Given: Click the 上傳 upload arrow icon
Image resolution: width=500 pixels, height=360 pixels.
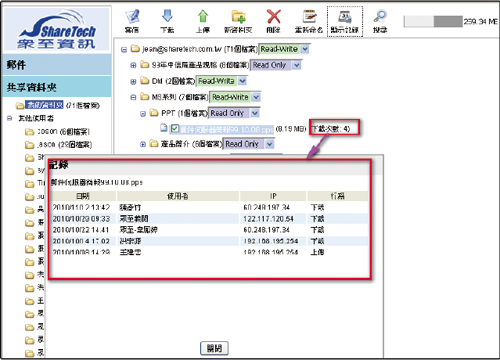Looking at the screenshot, I should [203, 16].
